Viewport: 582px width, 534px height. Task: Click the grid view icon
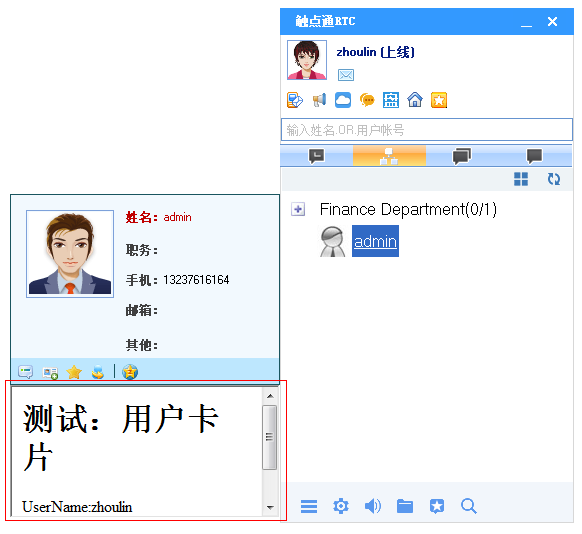click(x=521, y=179)
